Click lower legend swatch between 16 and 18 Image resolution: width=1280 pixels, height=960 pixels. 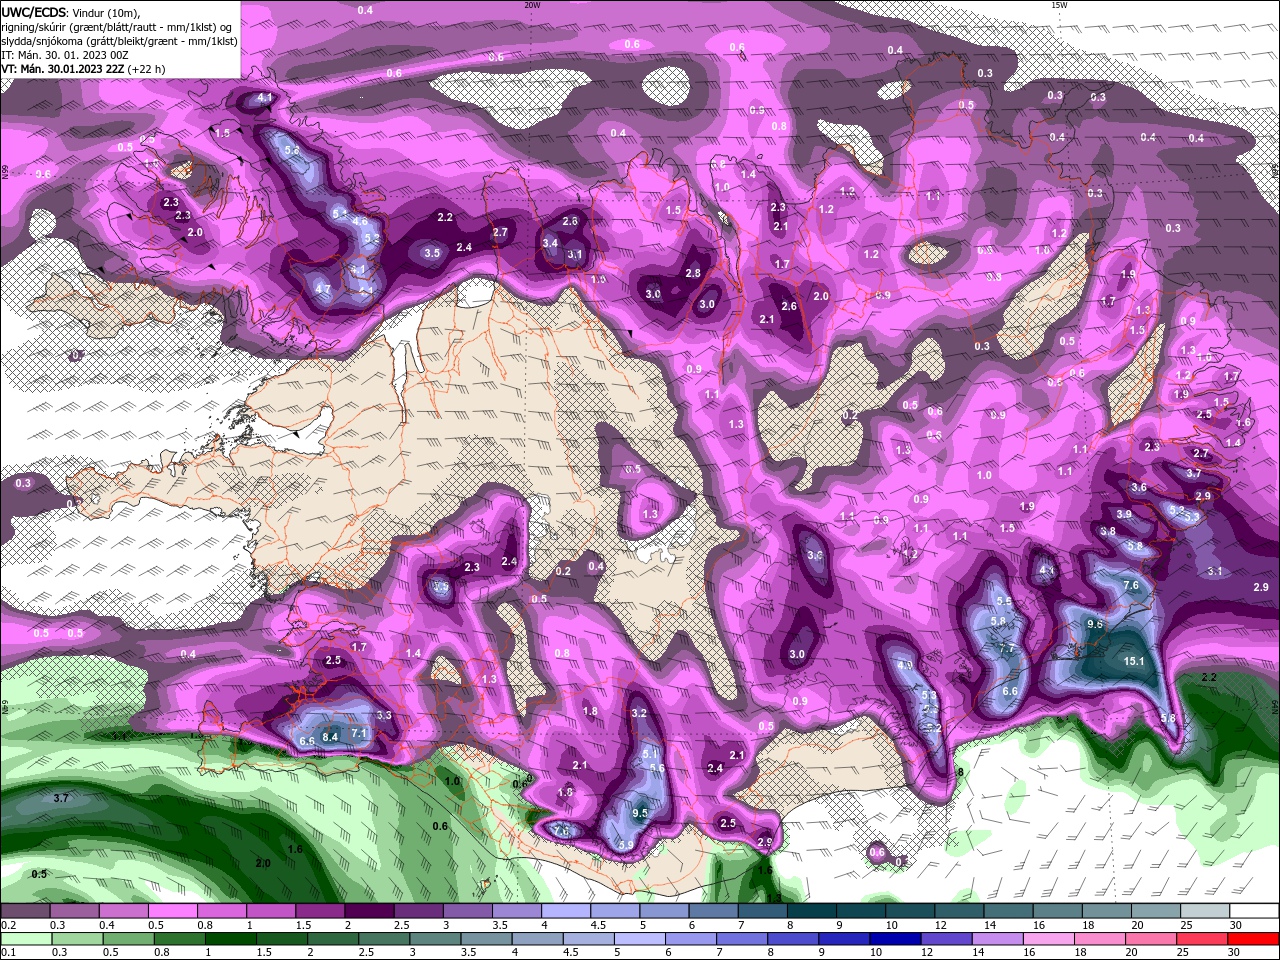point(1049,938)
